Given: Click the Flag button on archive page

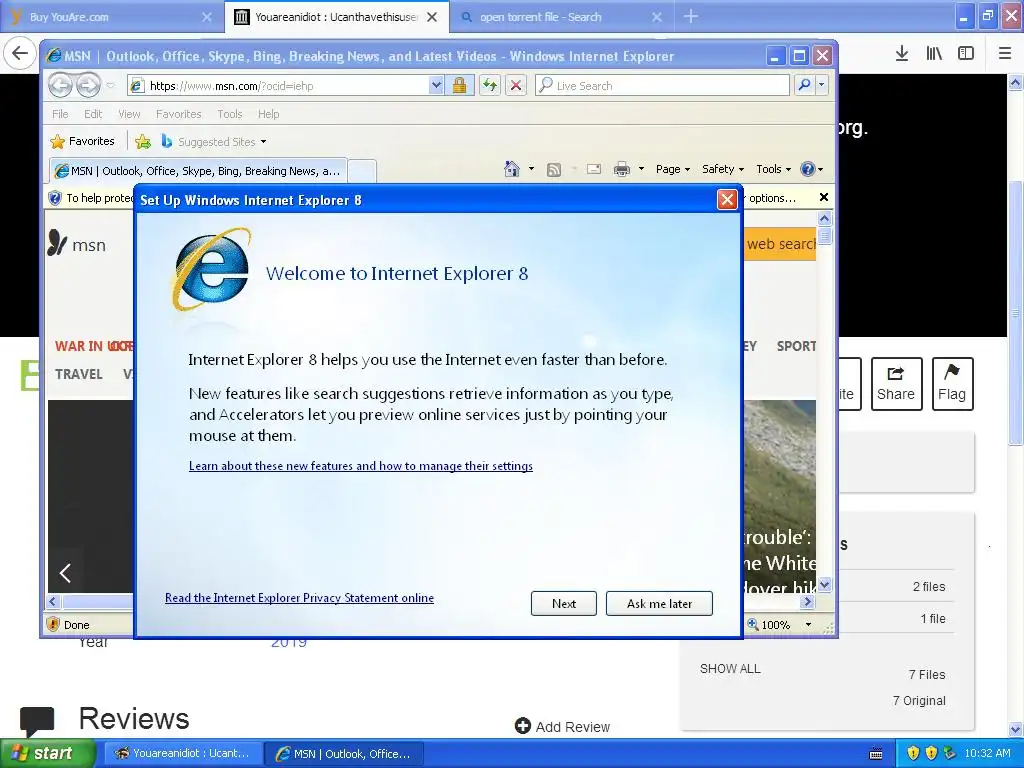Looking at the screenshot, I should 952,384.
